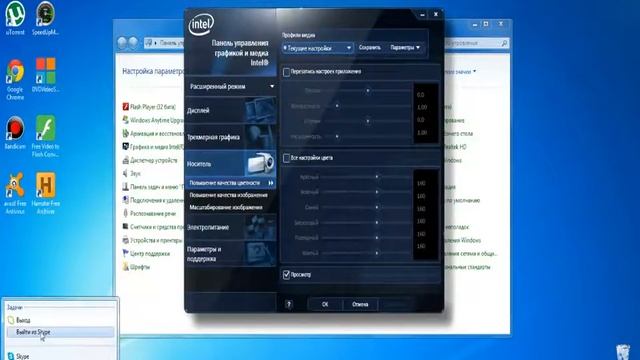640x360 pixels.
Task: Select the Параметры и поддержка section
Action: [231, 254]
